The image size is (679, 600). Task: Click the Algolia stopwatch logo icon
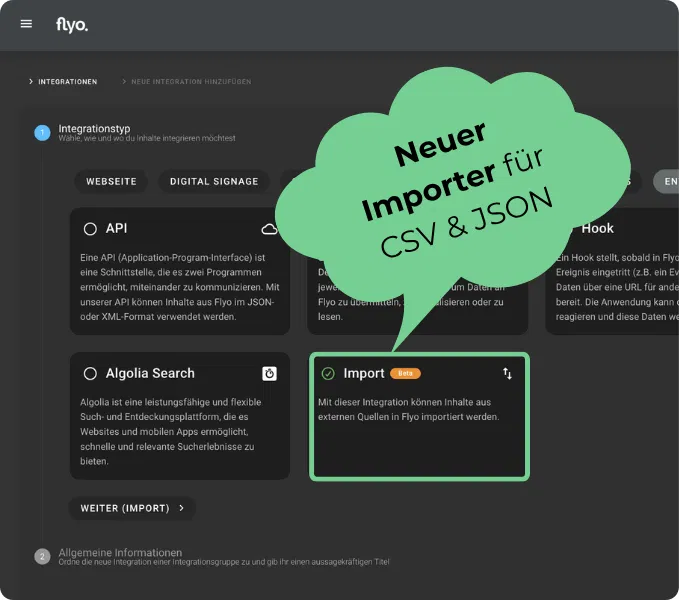pyautogui.click(x=269, y=374)
